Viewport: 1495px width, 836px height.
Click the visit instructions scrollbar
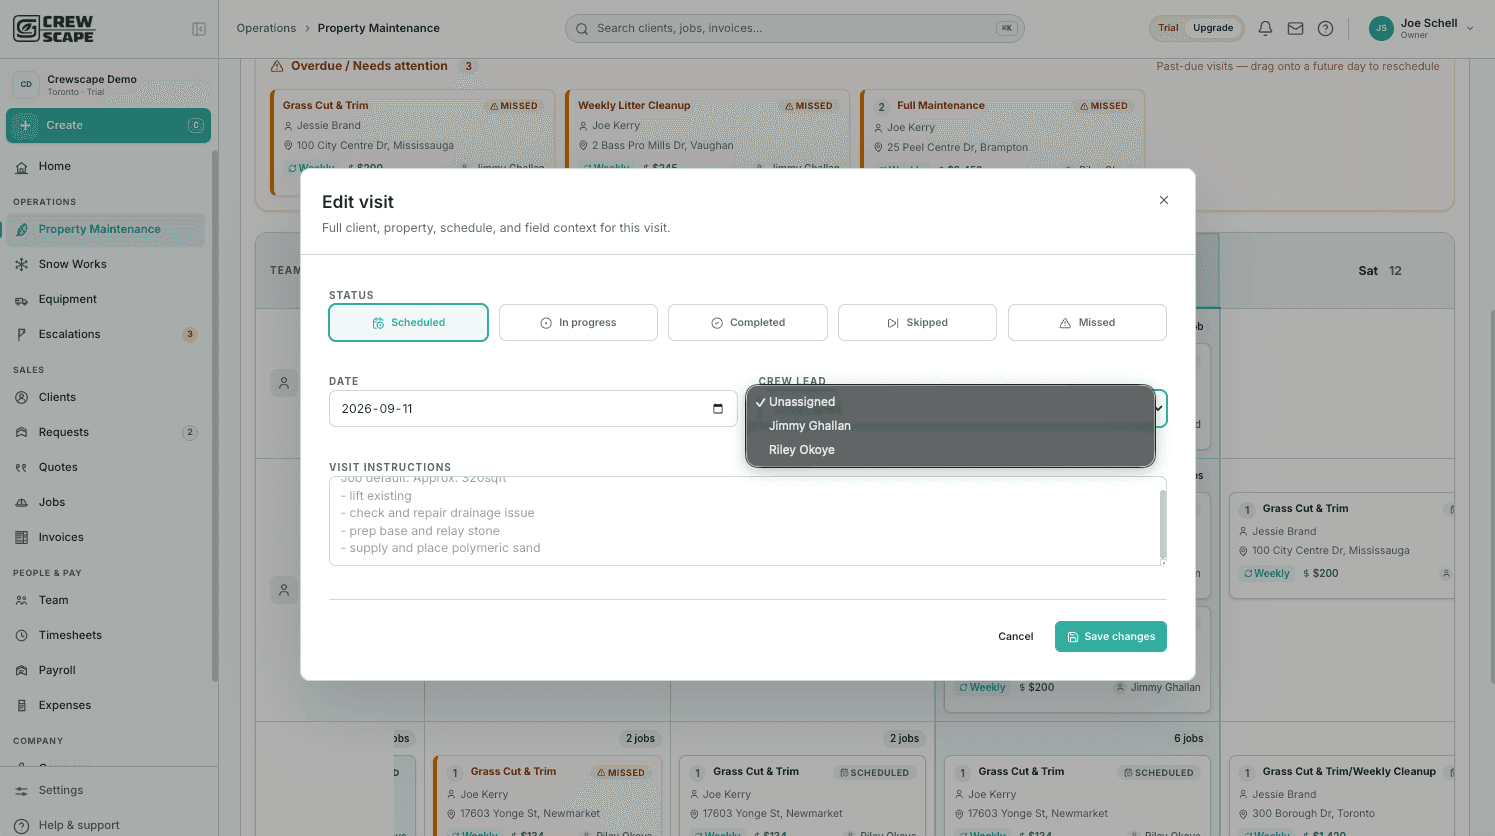point(1162,522)
